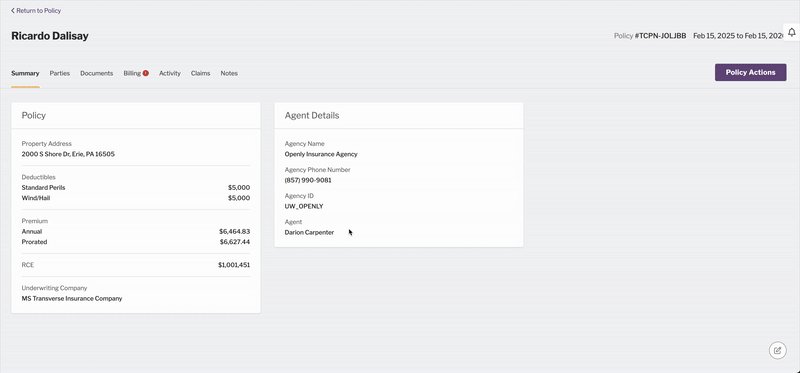The height and width of the screenshot is (373, 800).
Task: Click the agency phone number (857) 990-9081
Action: click(308, 180)
